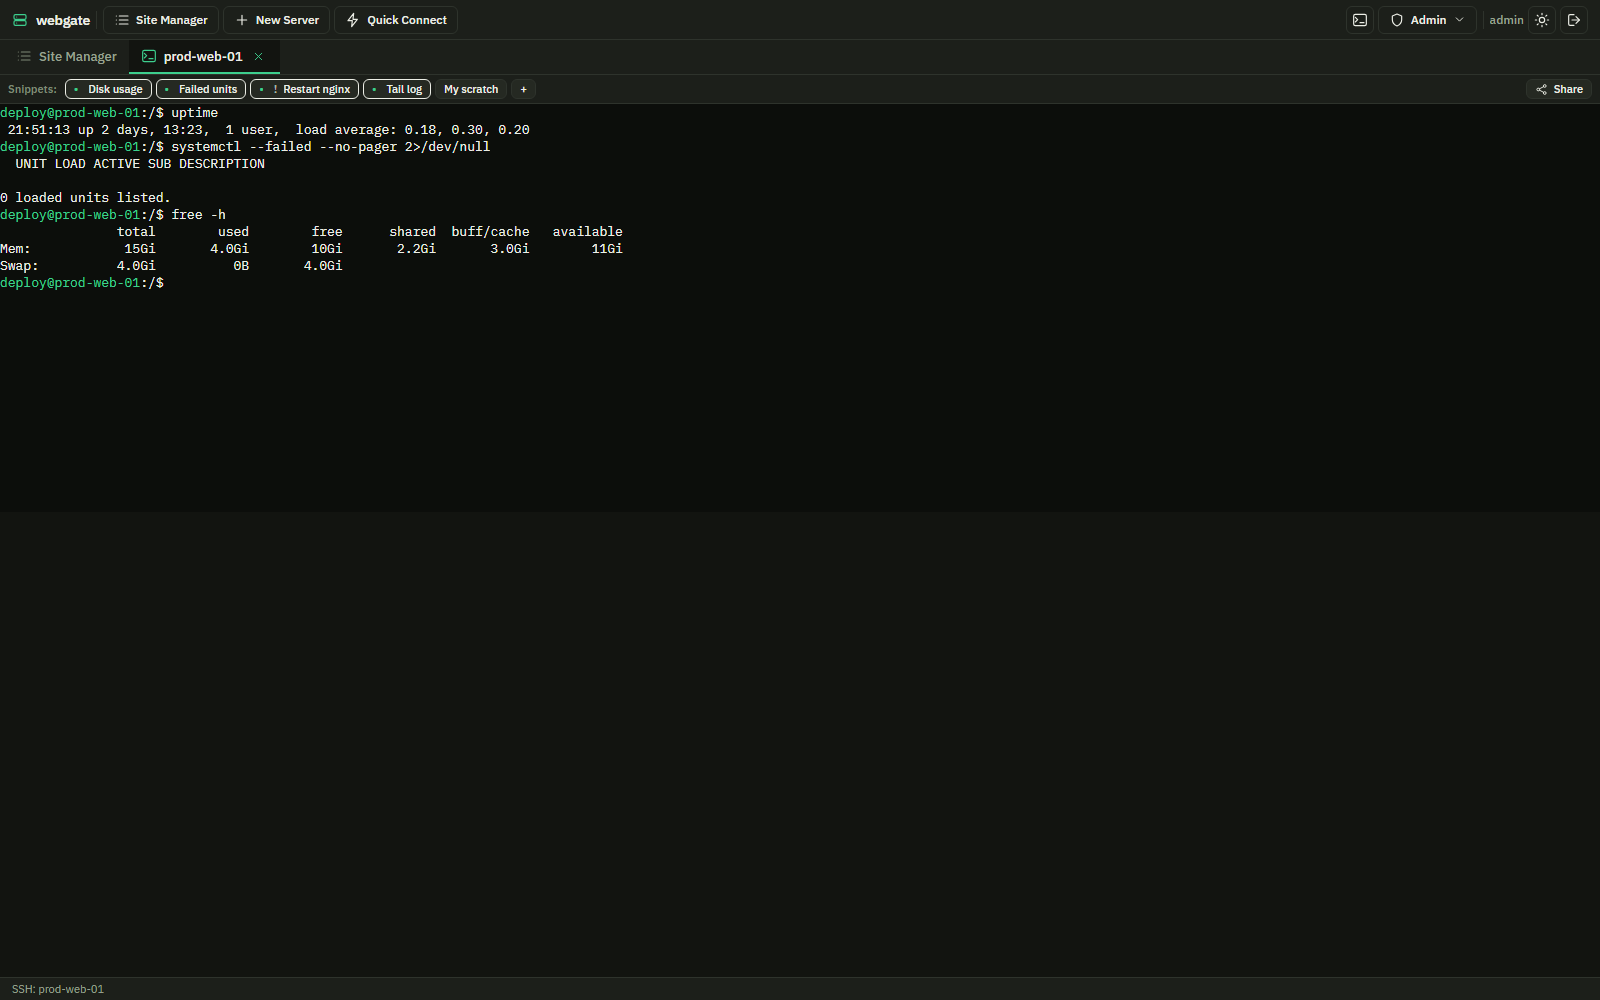The height and width of the screenshot is (1000, 1600).
Task: Add a new snippet with plus button
Action: 523,89
